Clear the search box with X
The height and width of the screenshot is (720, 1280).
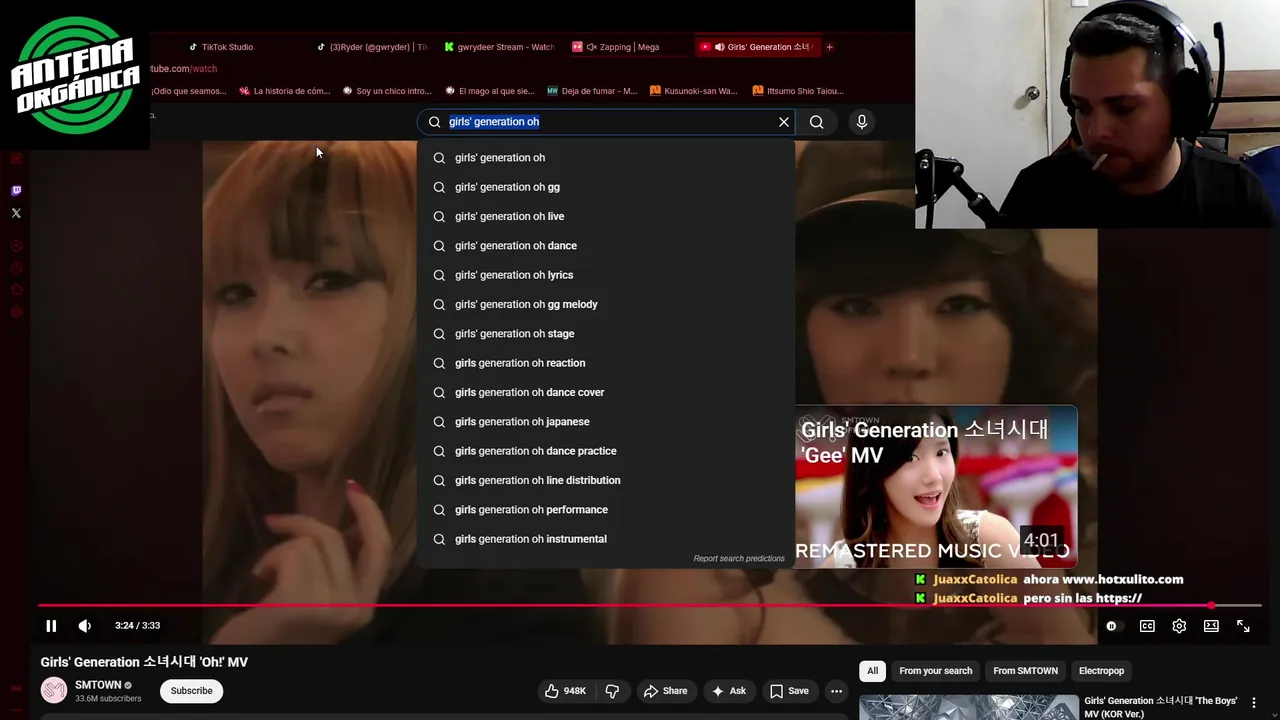pyautogui.click(x=784, y=122)
